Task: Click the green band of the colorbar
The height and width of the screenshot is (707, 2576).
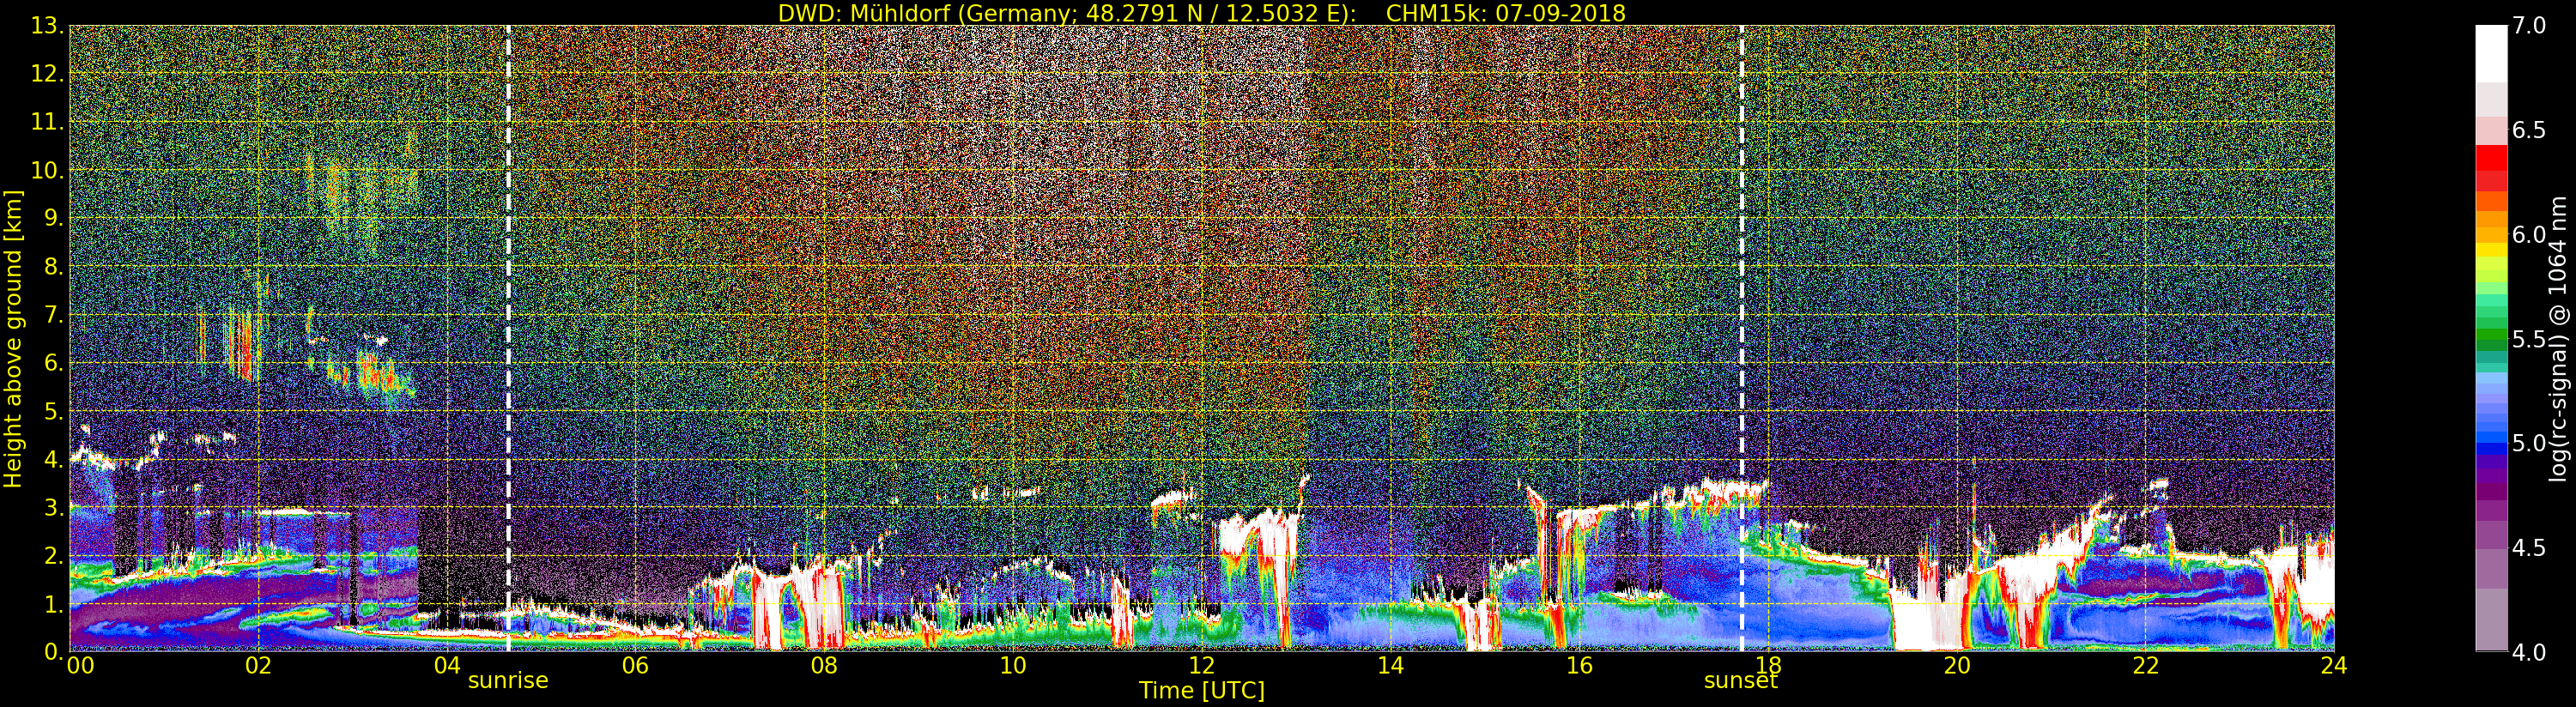Action: coord(2491,335)
